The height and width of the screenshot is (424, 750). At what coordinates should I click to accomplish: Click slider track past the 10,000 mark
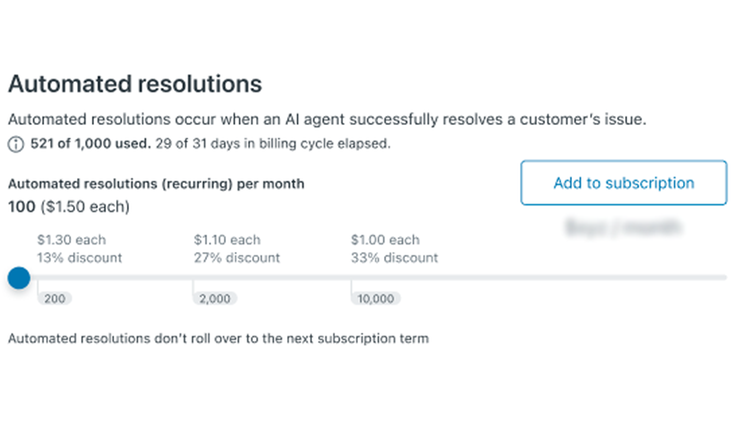(x=539, y=278)
